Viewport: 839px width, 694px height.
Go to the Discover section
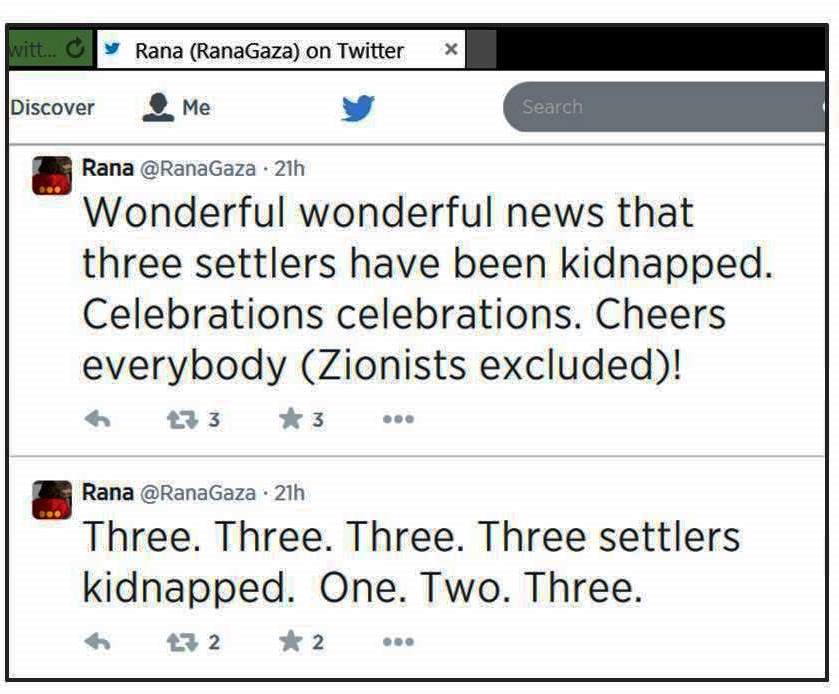(52, 108)
